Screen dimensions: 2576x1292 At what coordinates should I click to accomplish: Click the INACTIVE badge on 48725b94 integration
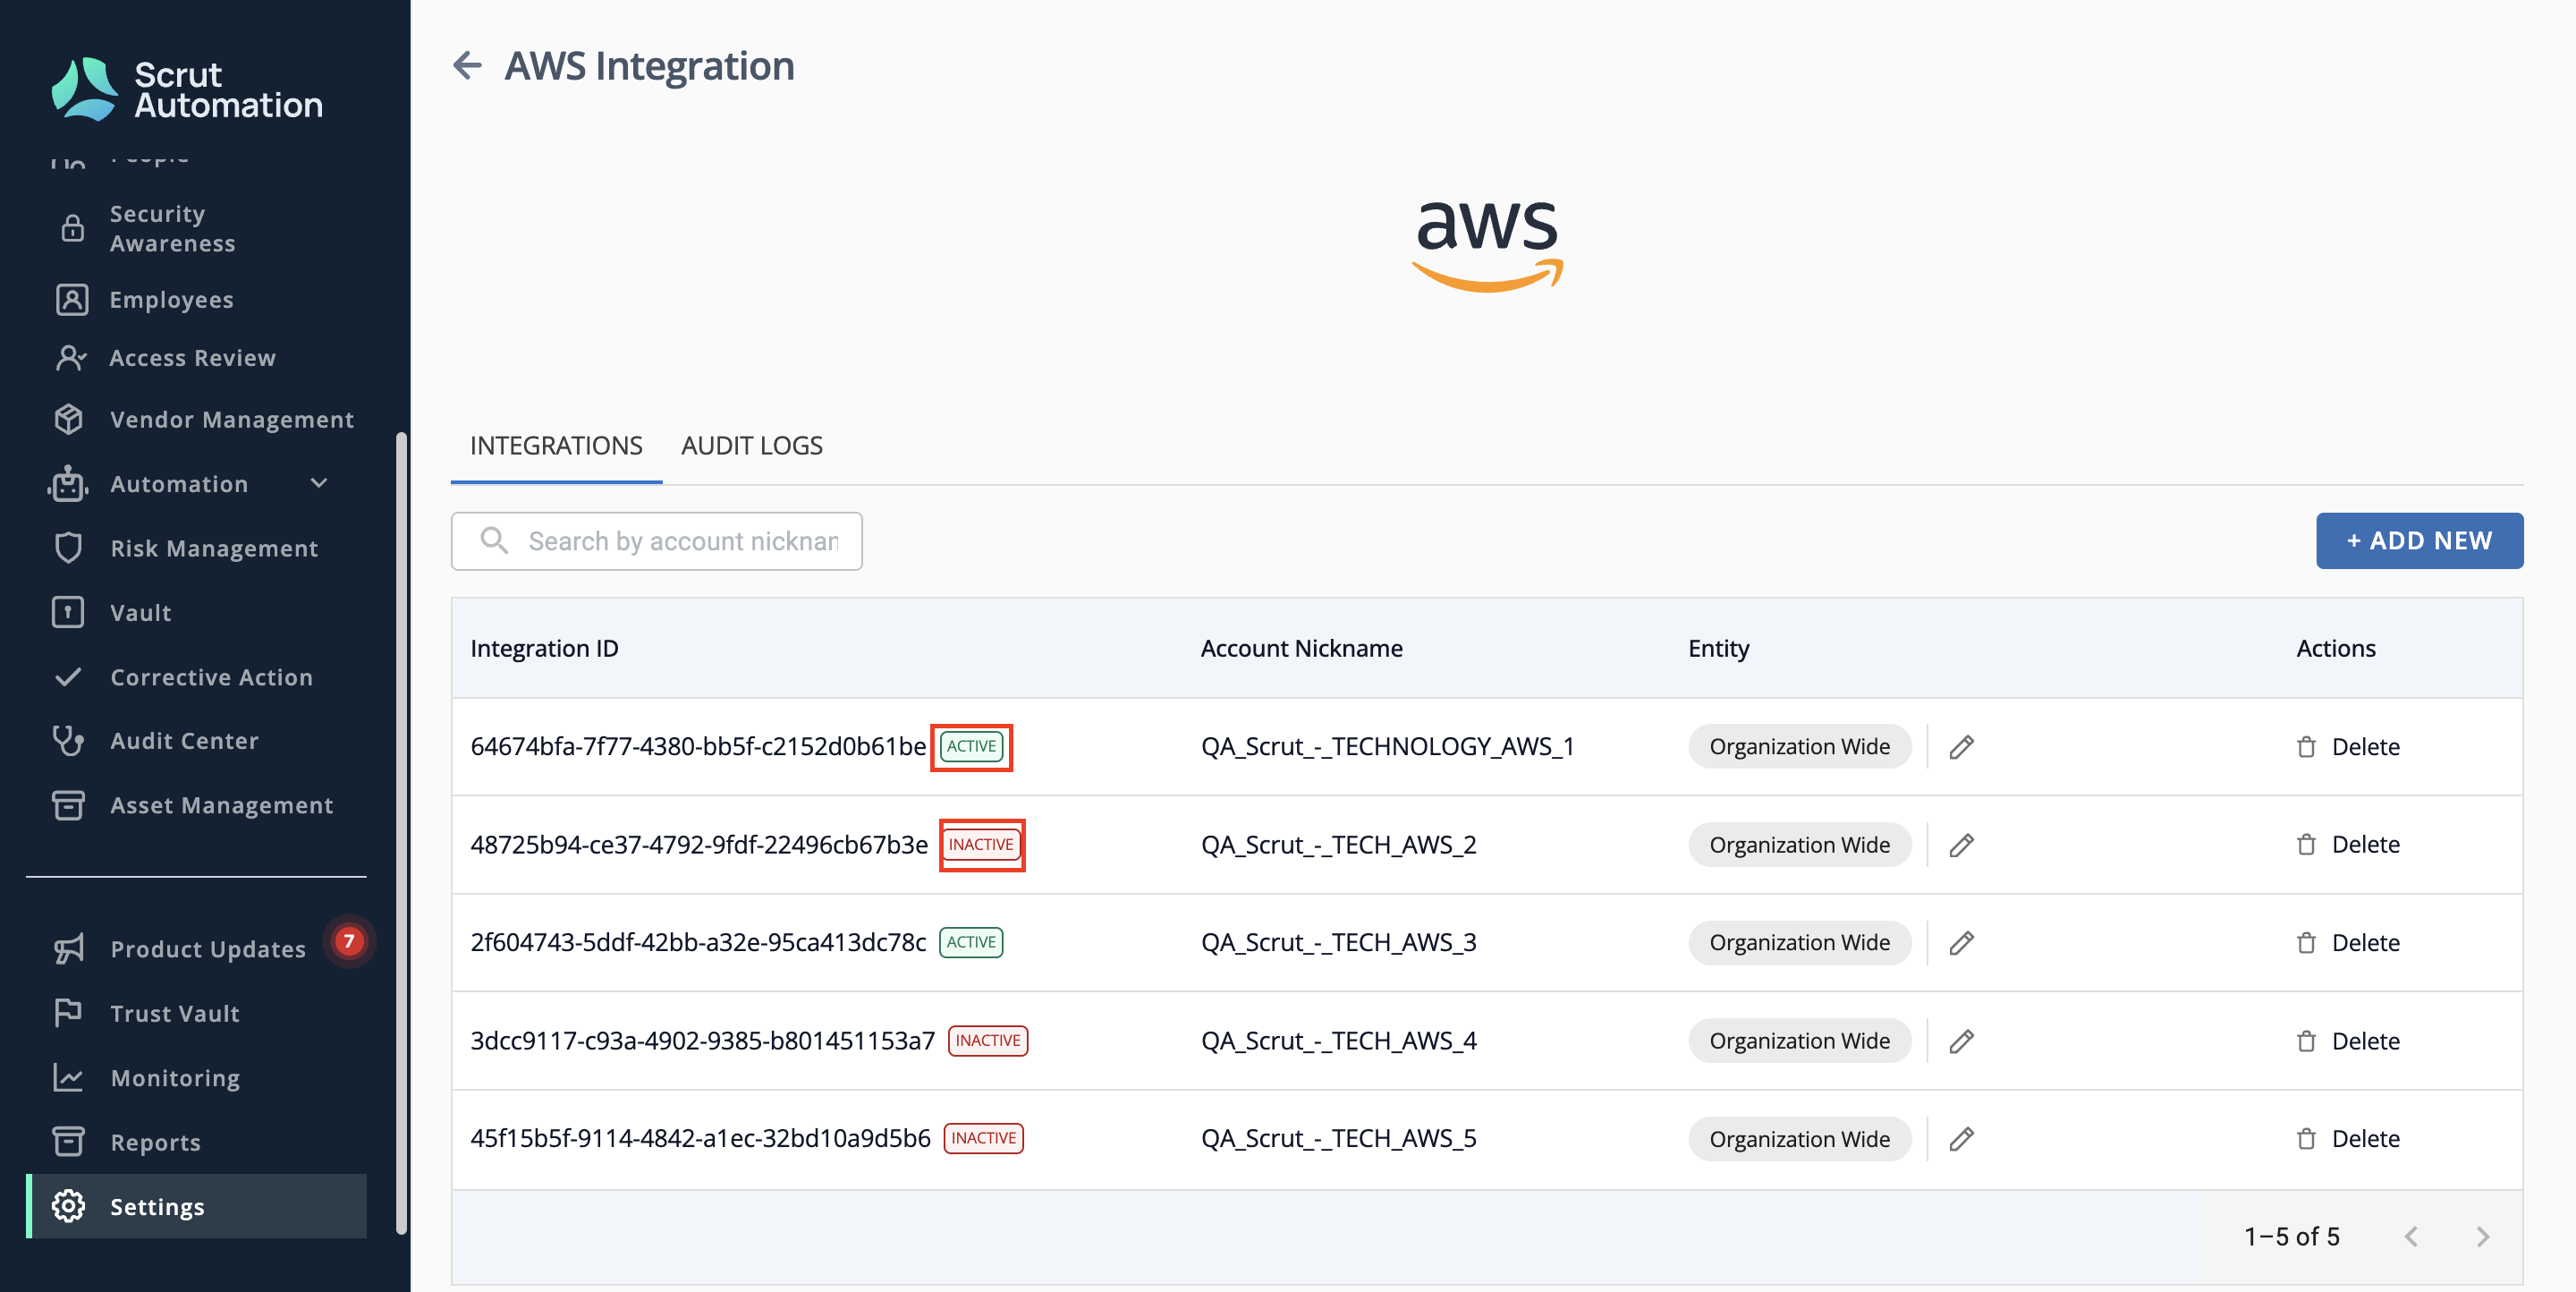[981, 845]
